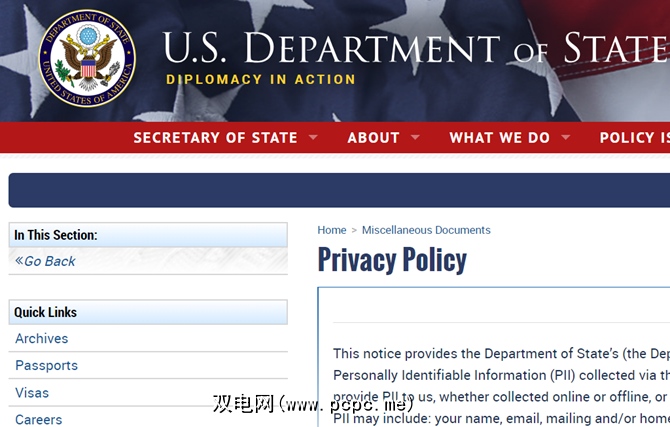Screen dimensions: 670x427
Task: Expand the arrow beside Secretary of State
Action: coord(313,138)
